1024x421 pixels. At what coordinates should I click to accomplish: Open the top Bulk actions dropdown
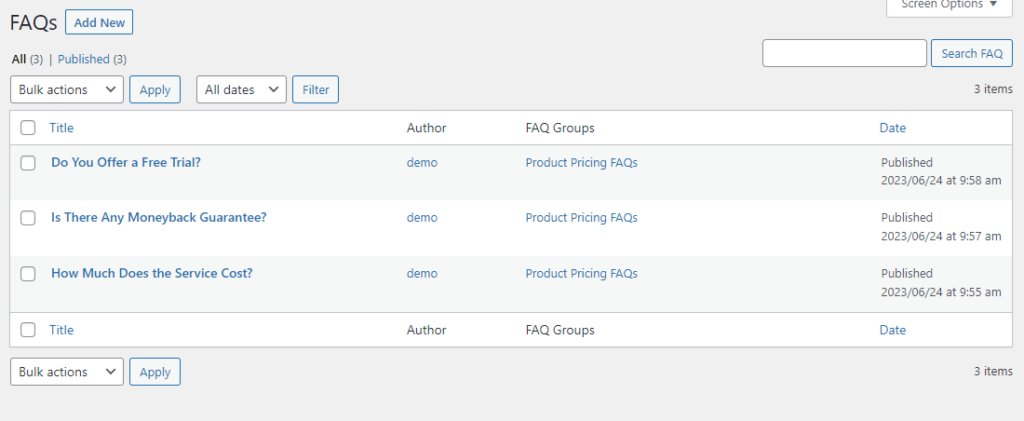tap(67, 89)
